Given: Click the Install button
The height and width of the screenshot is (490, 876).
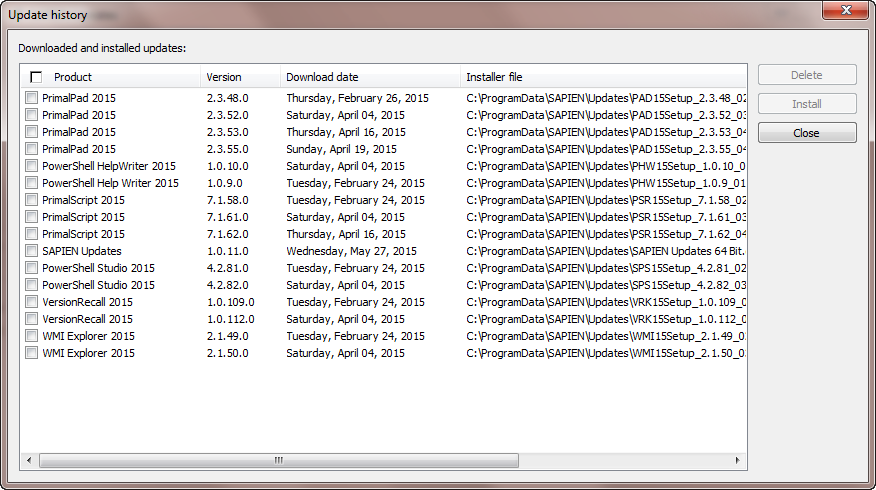Looking at the screenshot, I should coord(807,104).
